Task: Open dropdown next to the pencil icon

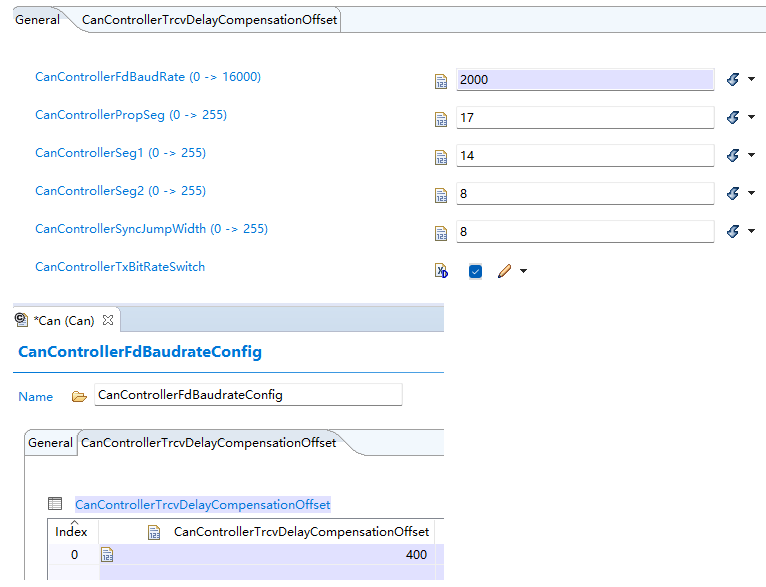Action: point(523,271)
